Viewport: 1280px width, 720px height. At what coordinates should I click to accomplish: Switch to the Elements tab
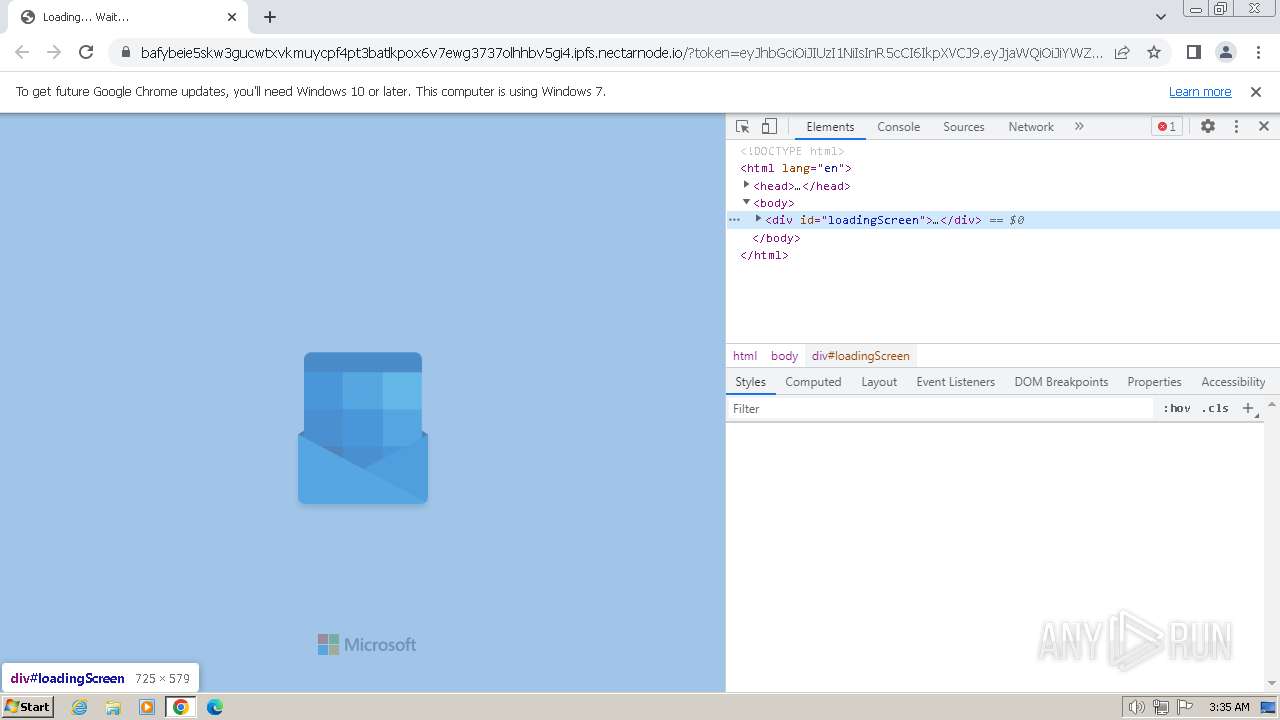tap(830, 127)
